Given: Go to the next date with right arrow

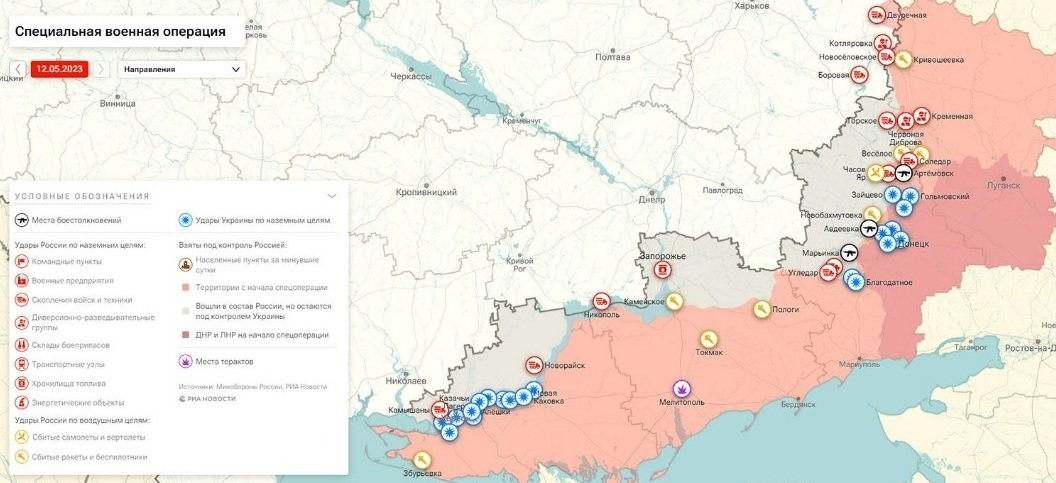Looking at the screenshot, I should [101, 69].
